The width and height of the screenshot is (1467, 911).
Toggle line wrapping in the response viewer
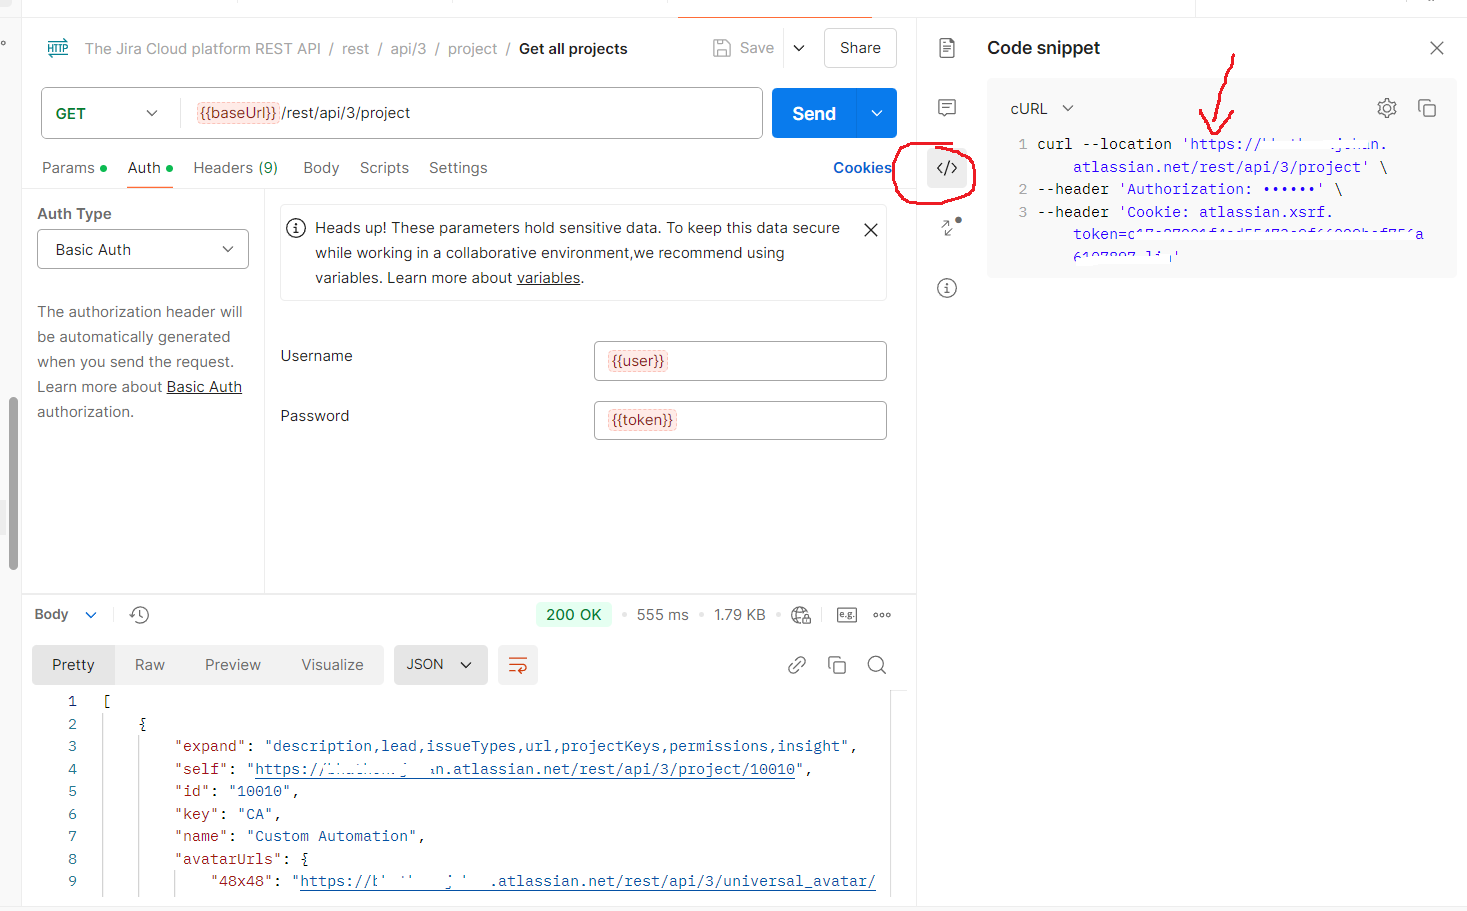pos(517,664)
